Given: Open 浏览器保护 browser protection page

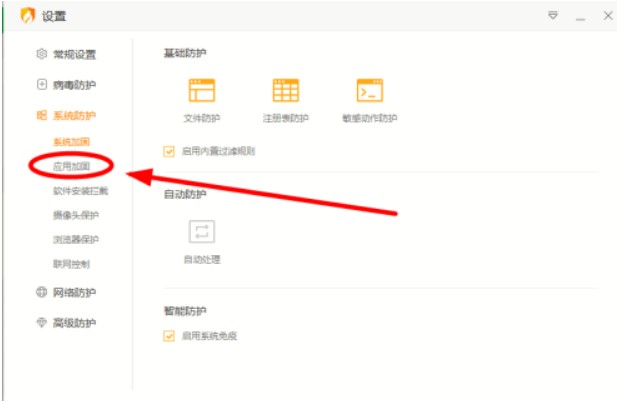Looking at the screenshot, I should point(76,240).
